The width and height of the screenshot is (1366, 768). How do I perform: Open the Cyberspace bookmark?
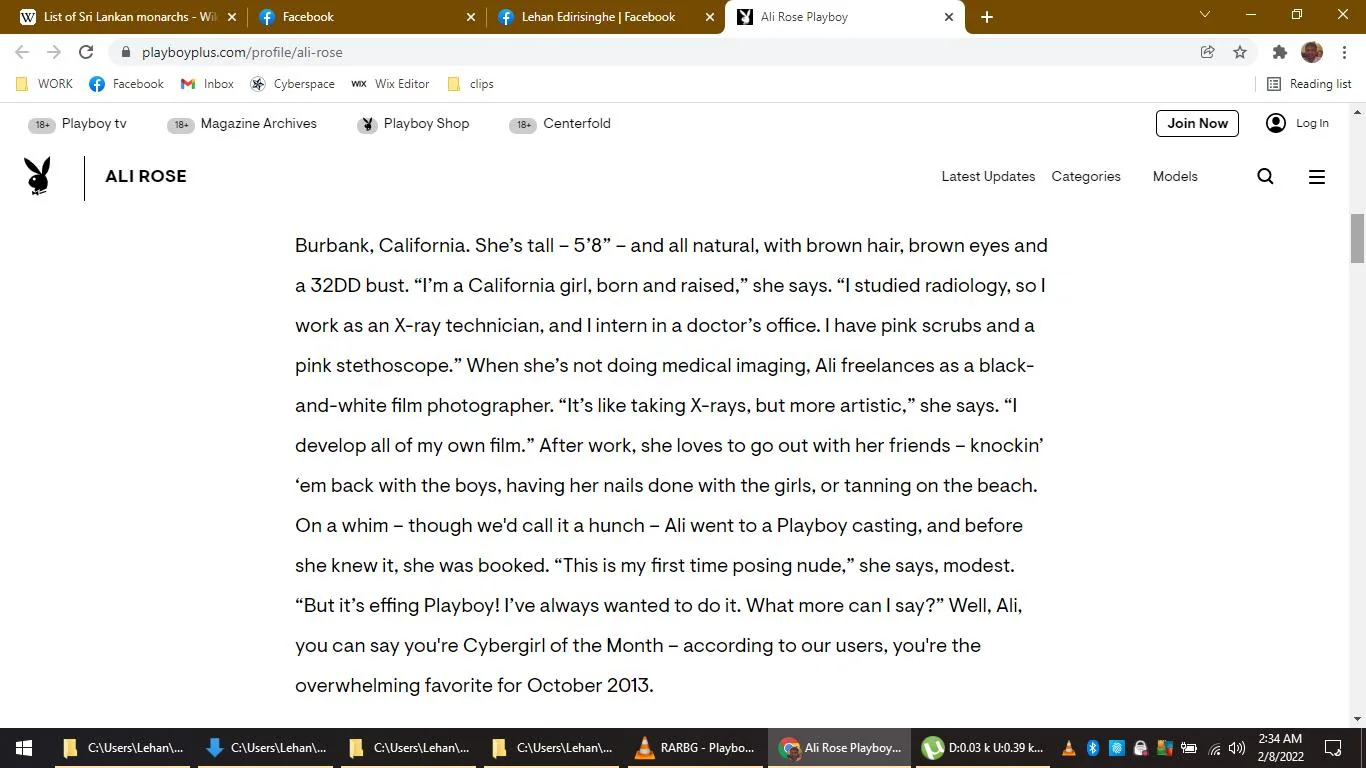[293, 84]
